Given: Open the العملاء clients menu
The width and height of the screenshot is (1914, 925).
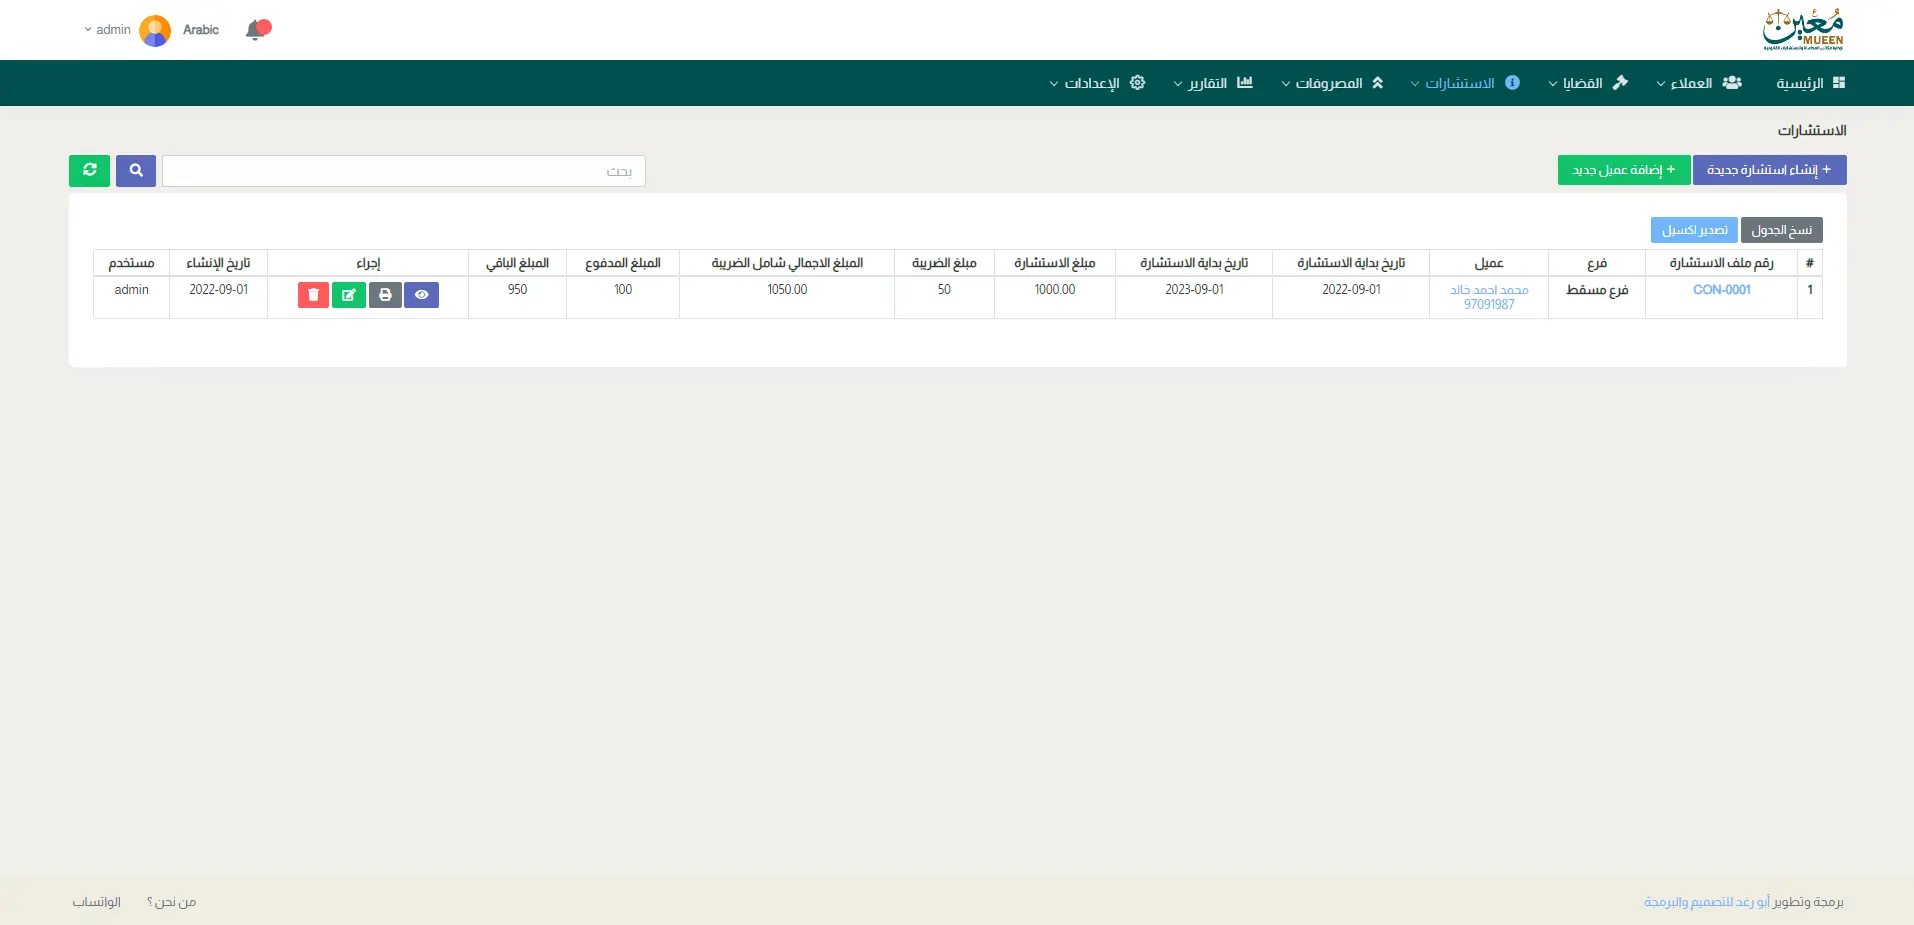Looking at the screenshot, I should 1698,83.
